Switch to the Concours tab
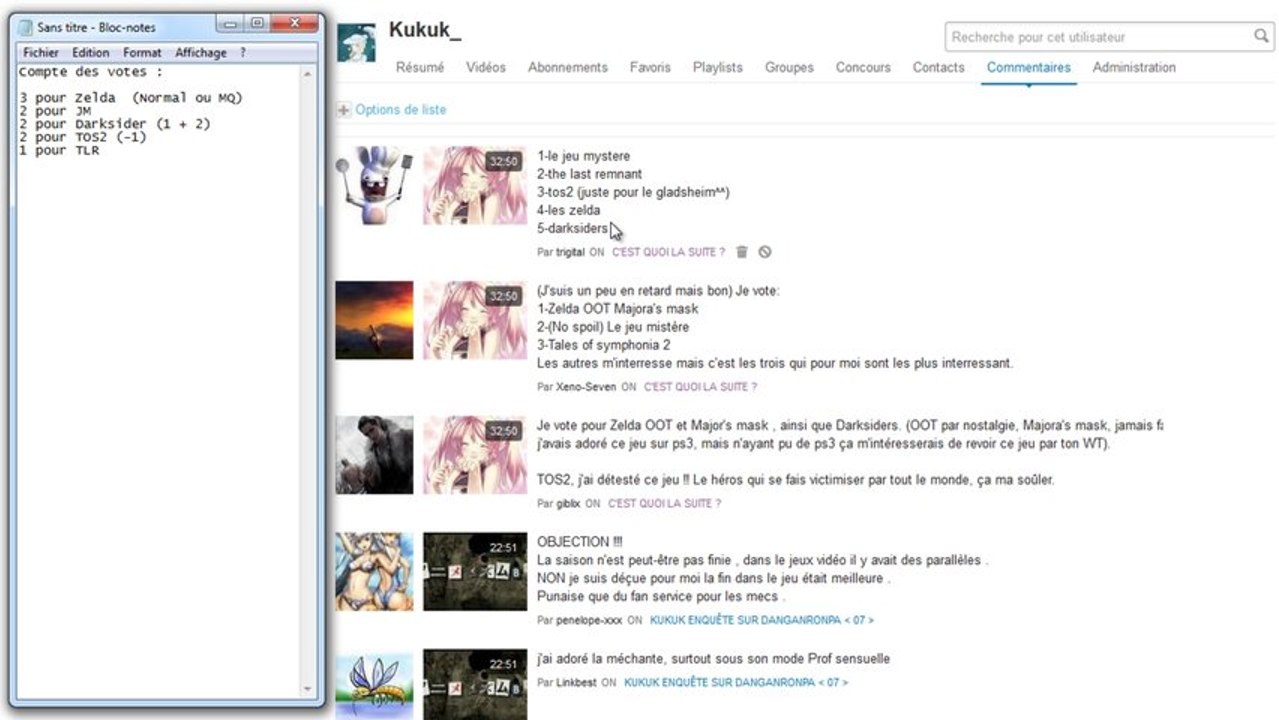 (863, 68)
